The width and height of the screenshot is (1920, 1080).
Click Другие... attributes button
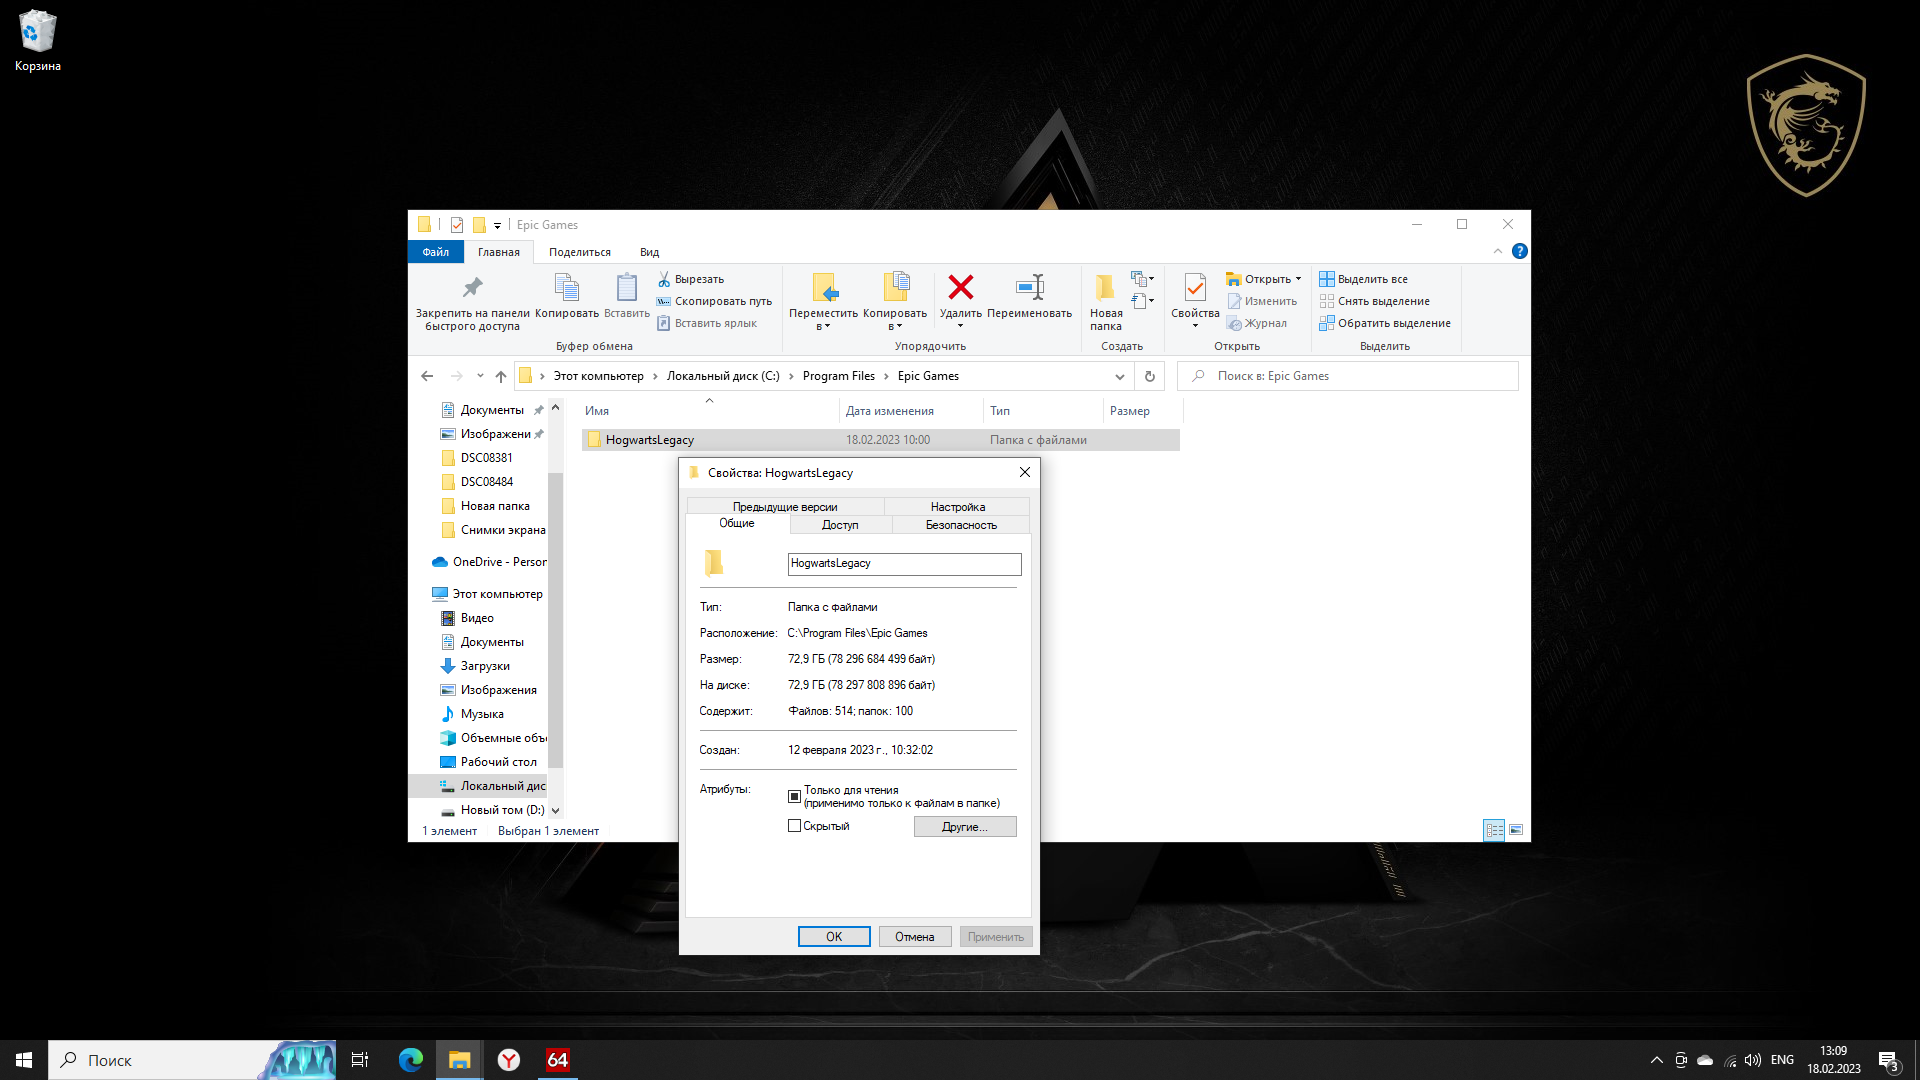pyautogui.click(x=965, y=827)
